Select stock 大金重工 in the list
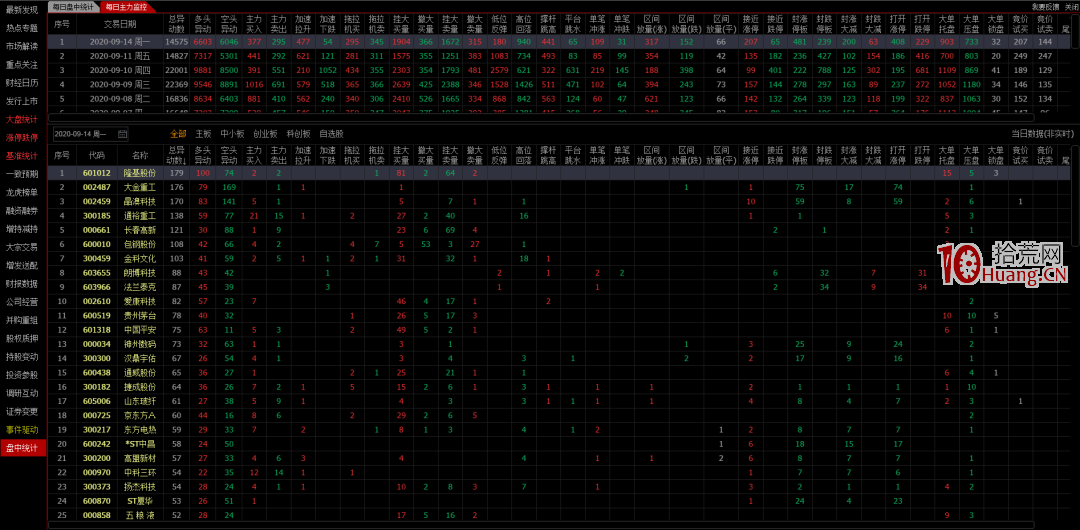The width and height of the screenshot is (1080, 530). [559, 187]
